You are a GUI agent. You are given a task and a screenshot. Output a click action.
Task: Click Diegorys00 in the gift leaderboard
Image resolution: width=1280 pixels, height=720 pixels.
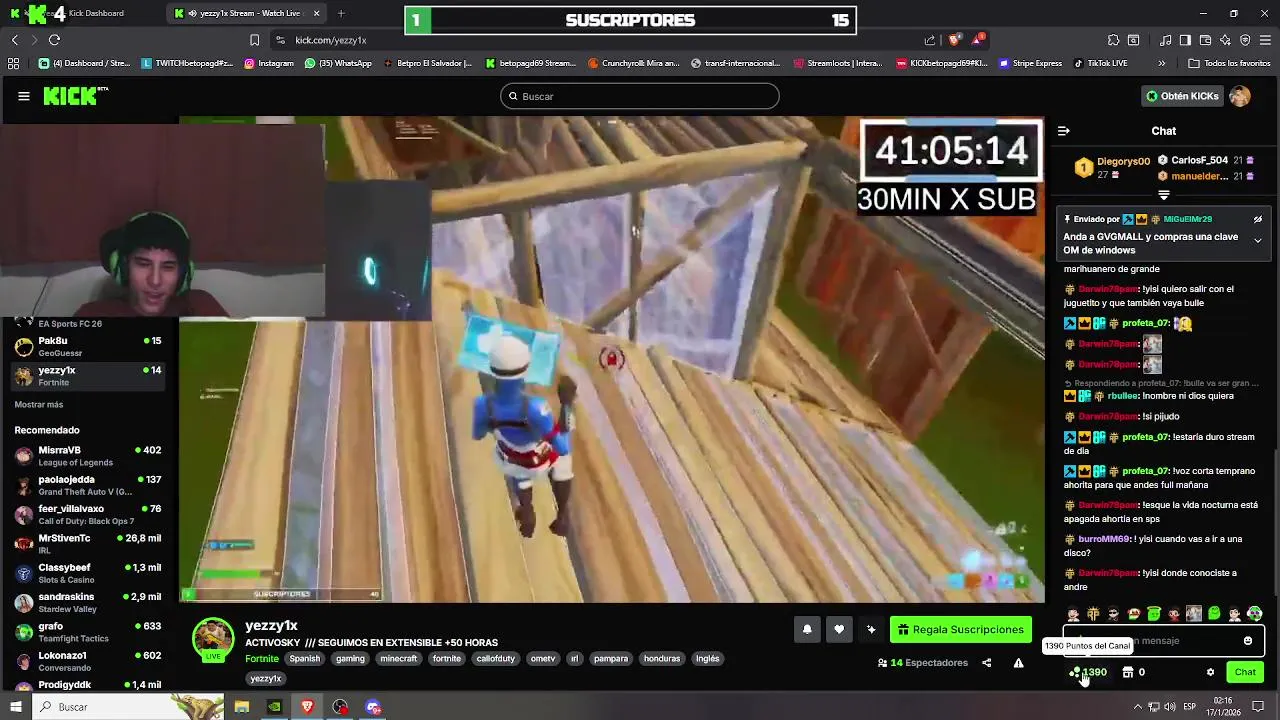[x=1123, y=161]
